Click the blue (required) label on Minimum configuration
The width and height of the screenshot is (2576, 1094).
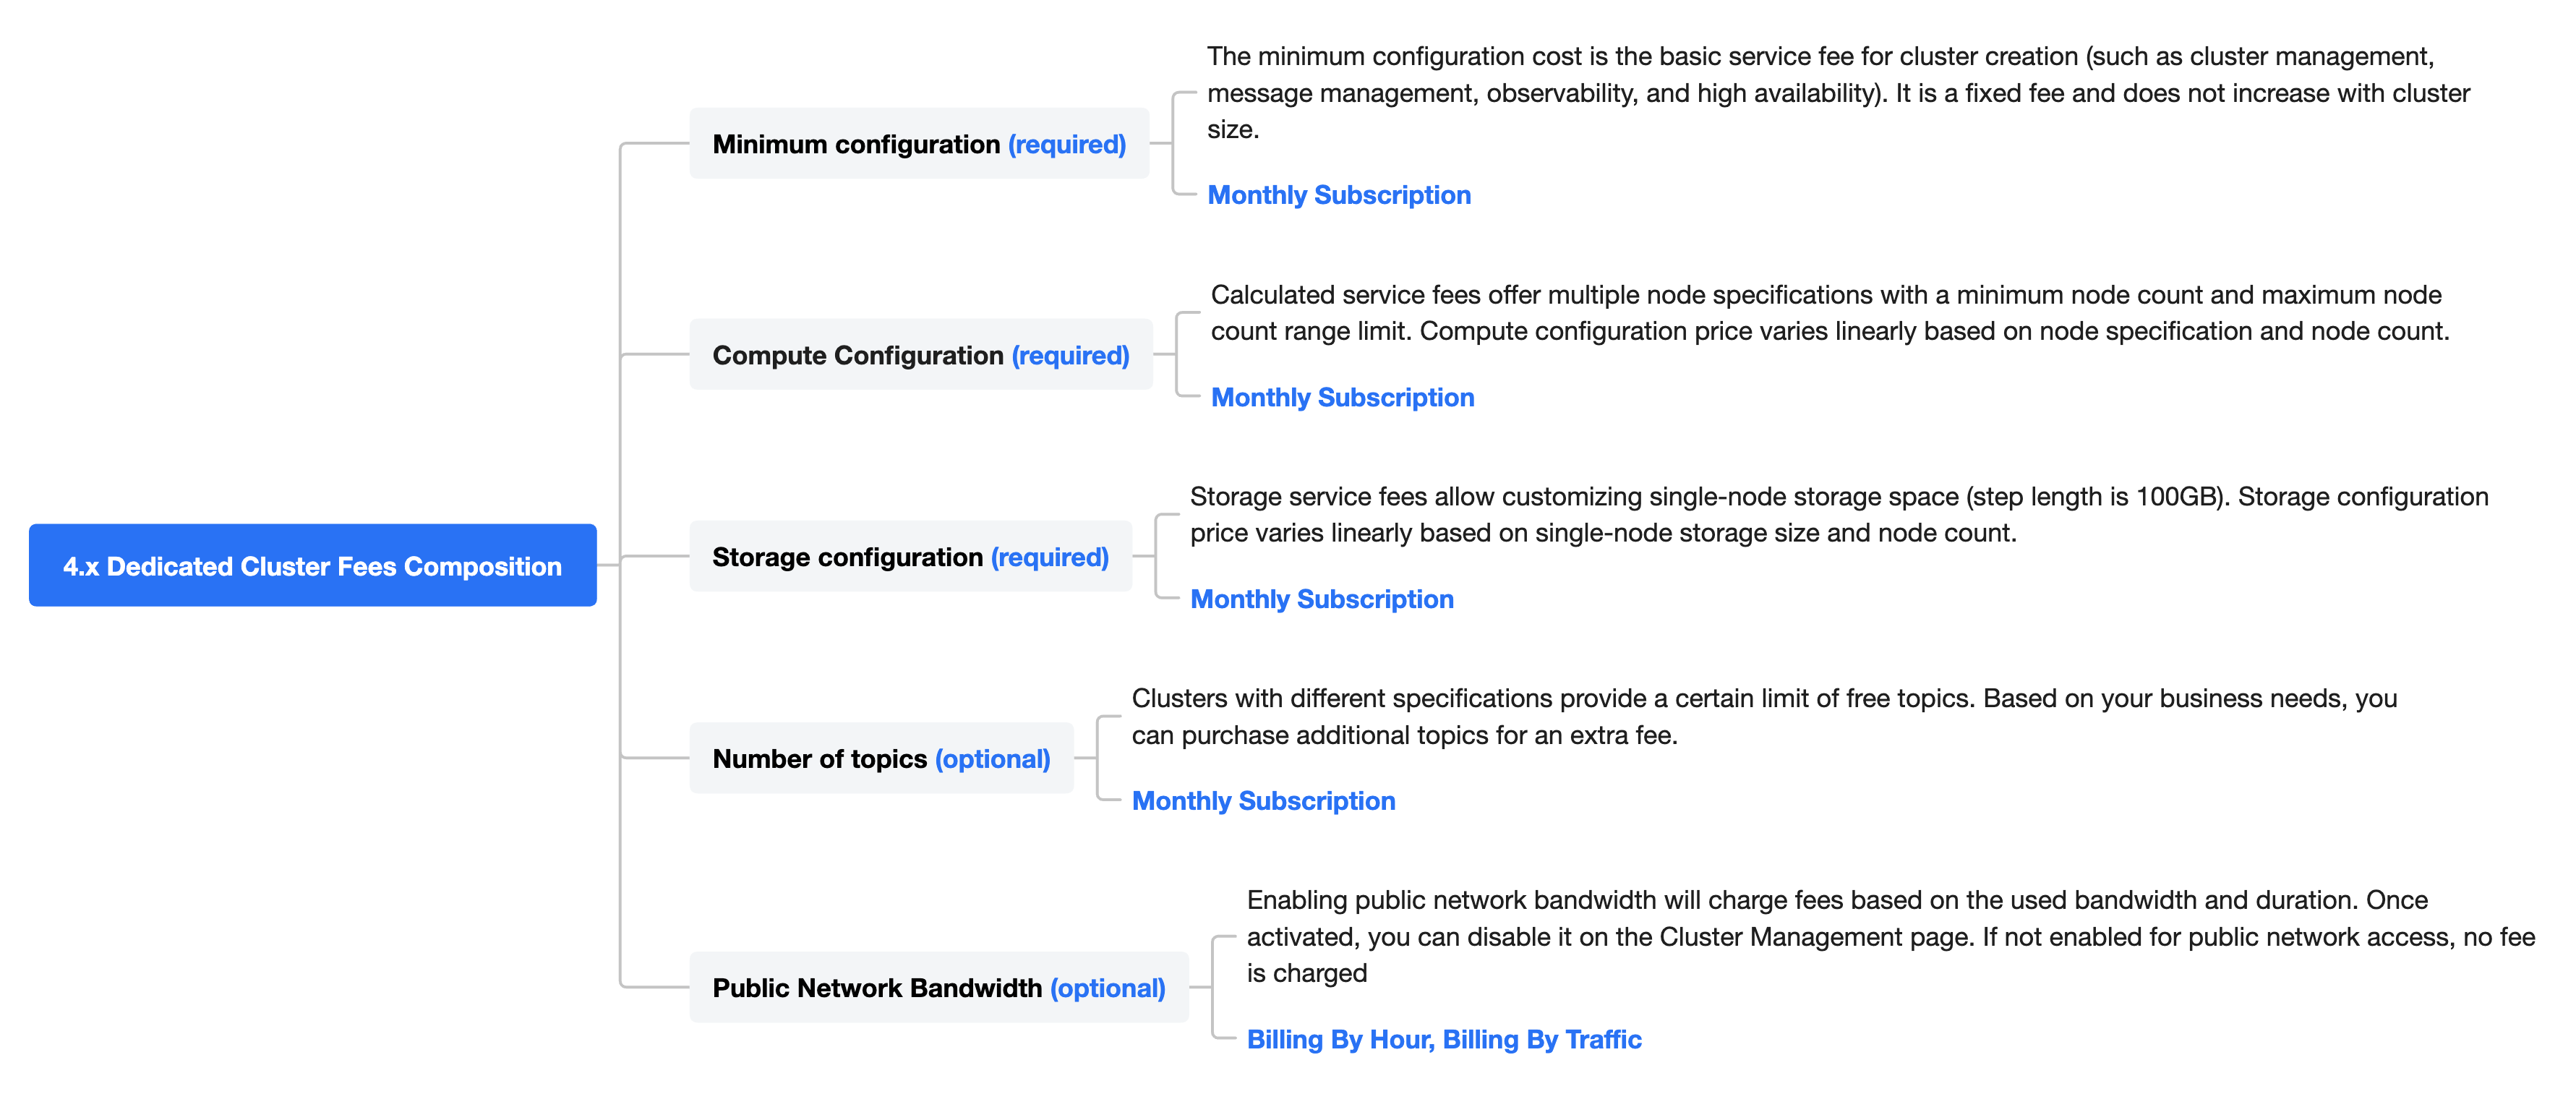point(1066,144)
